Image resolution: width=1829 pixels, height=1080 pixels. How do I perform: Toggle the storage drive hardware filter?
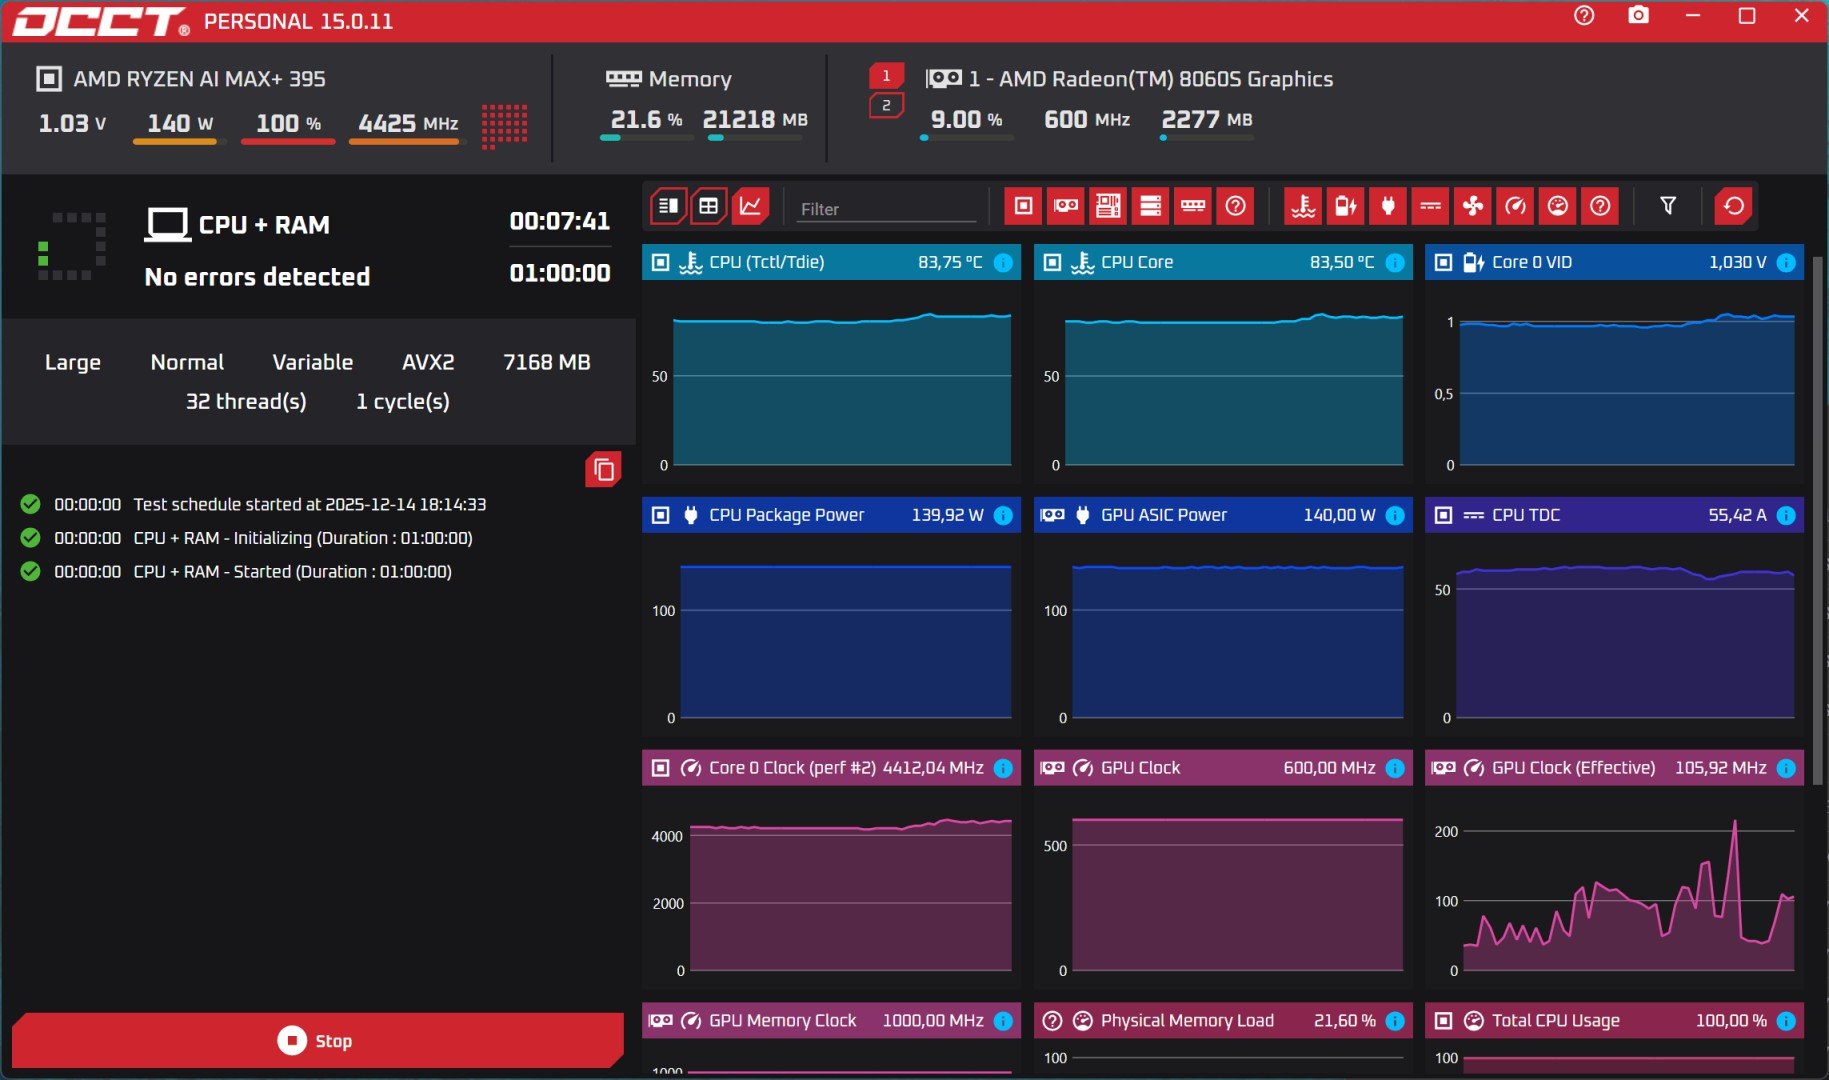point(1151,206)
